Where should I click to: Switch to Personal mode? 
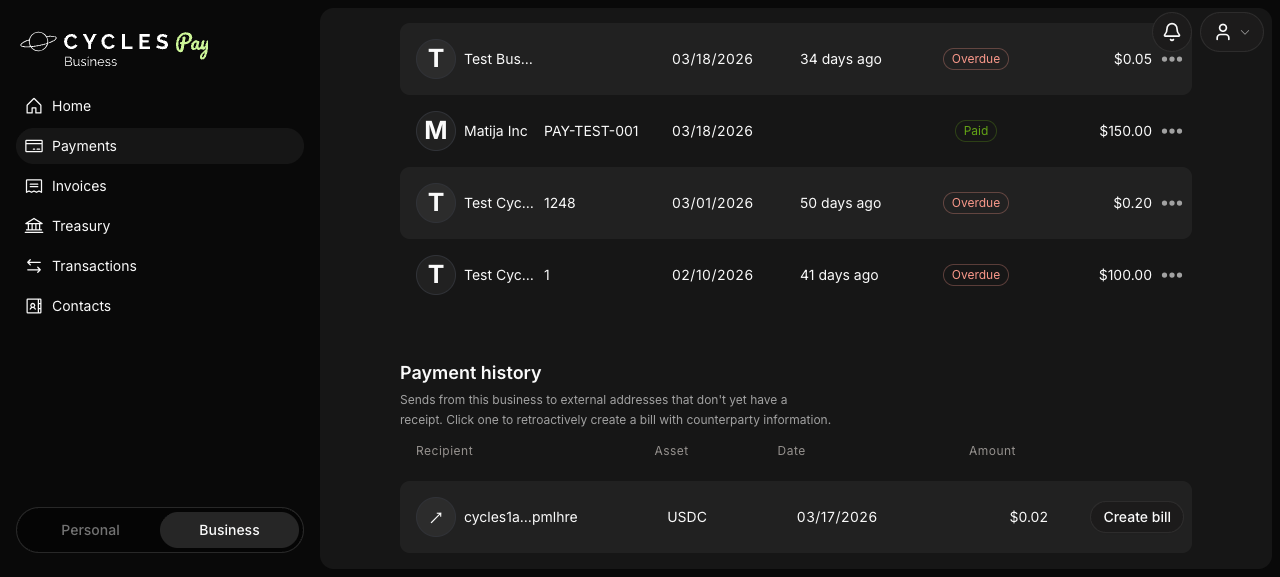(90, 530)
